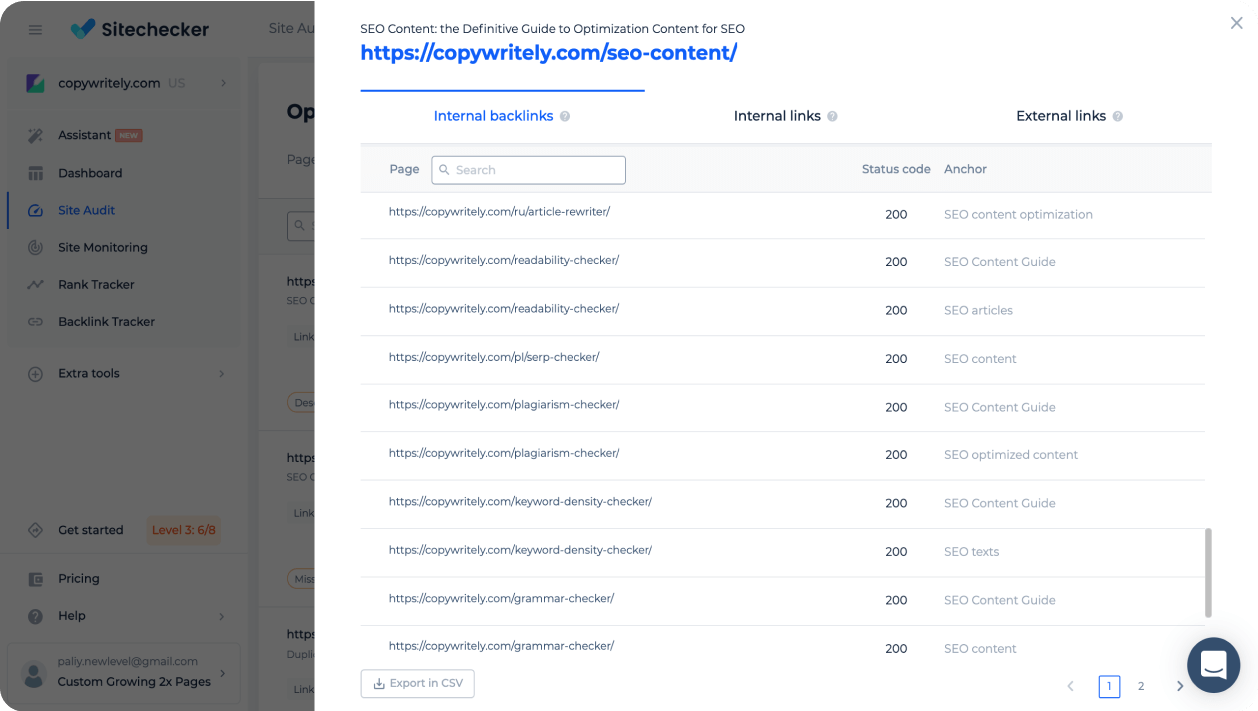This screenshot has height=711, width=1258.
Task: Click the Dashboard sidebar icon
Action: [36, 173]
